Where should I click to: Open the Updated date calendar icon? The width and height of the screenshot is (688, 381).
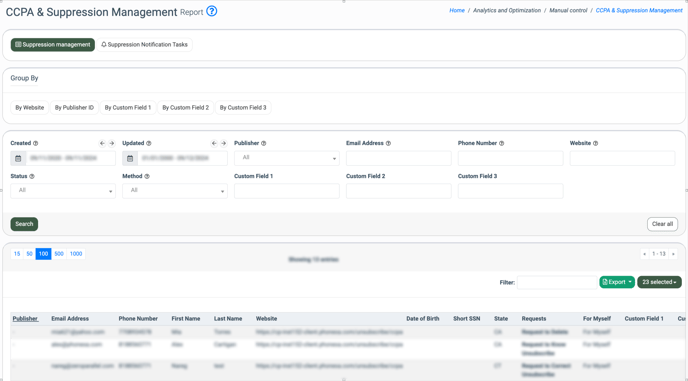(x=130, y=158)
